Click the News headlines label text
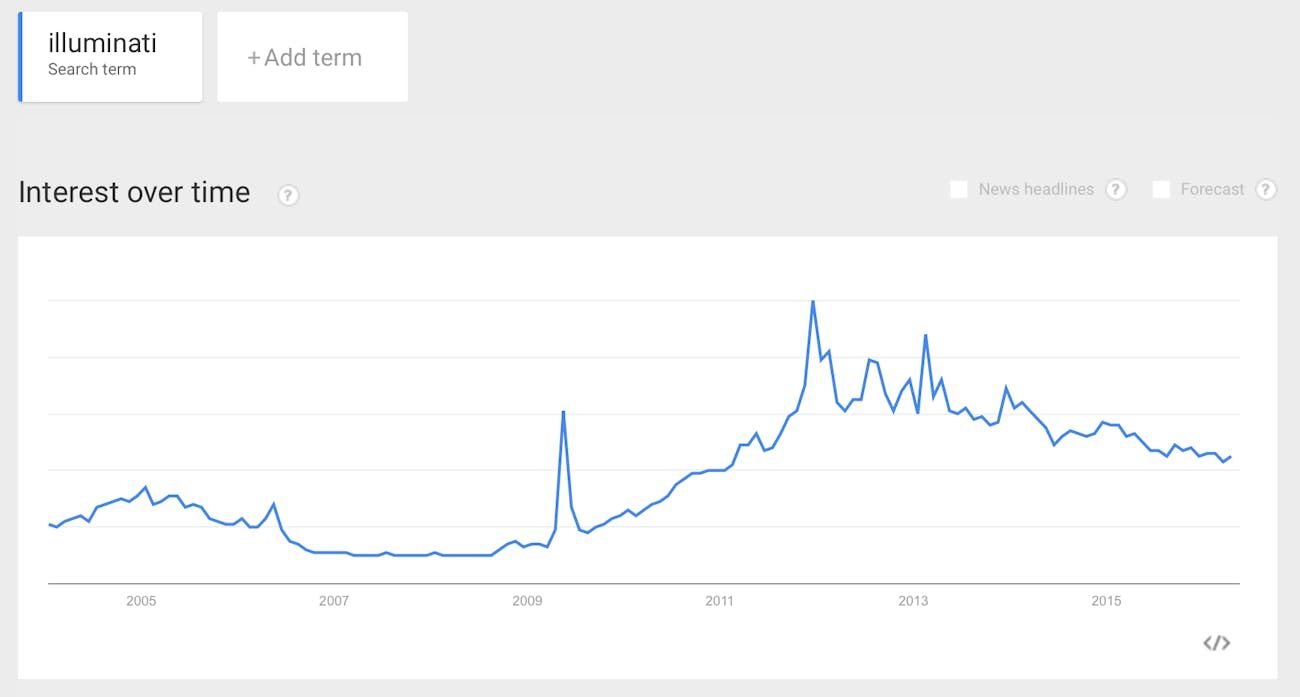Viewport: 1300px width, 697px height. point(1036,189)
